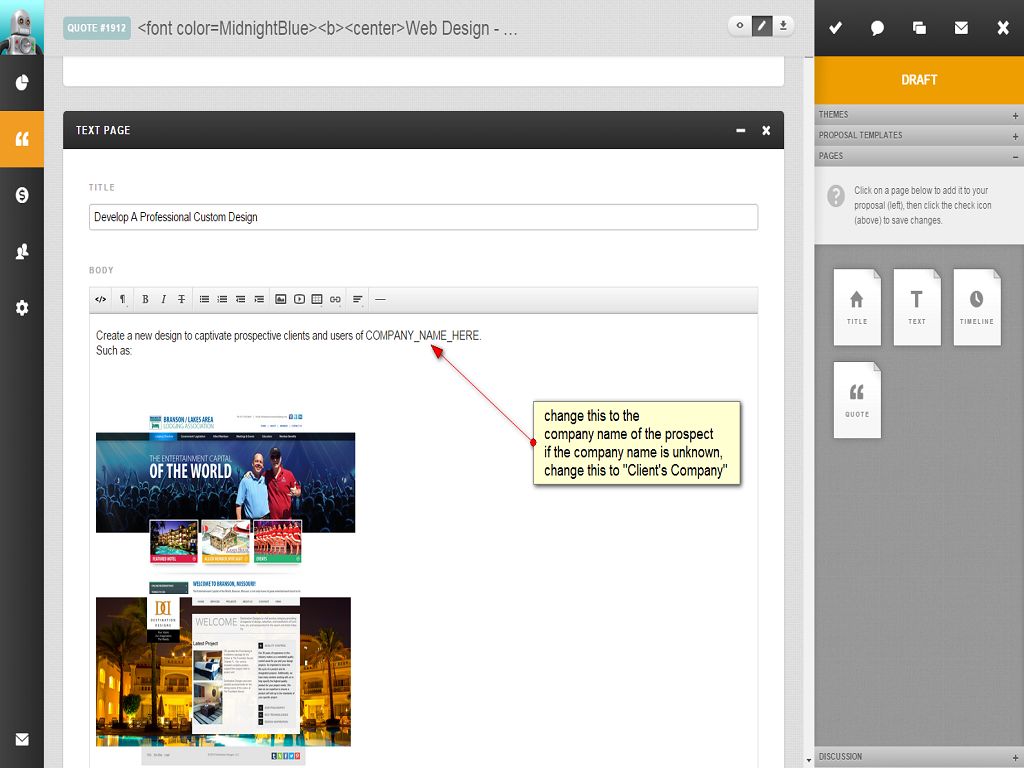The height and width of the screenshot is (768, 1024).
Task: Click the Title input field
Action: point(423,217)
